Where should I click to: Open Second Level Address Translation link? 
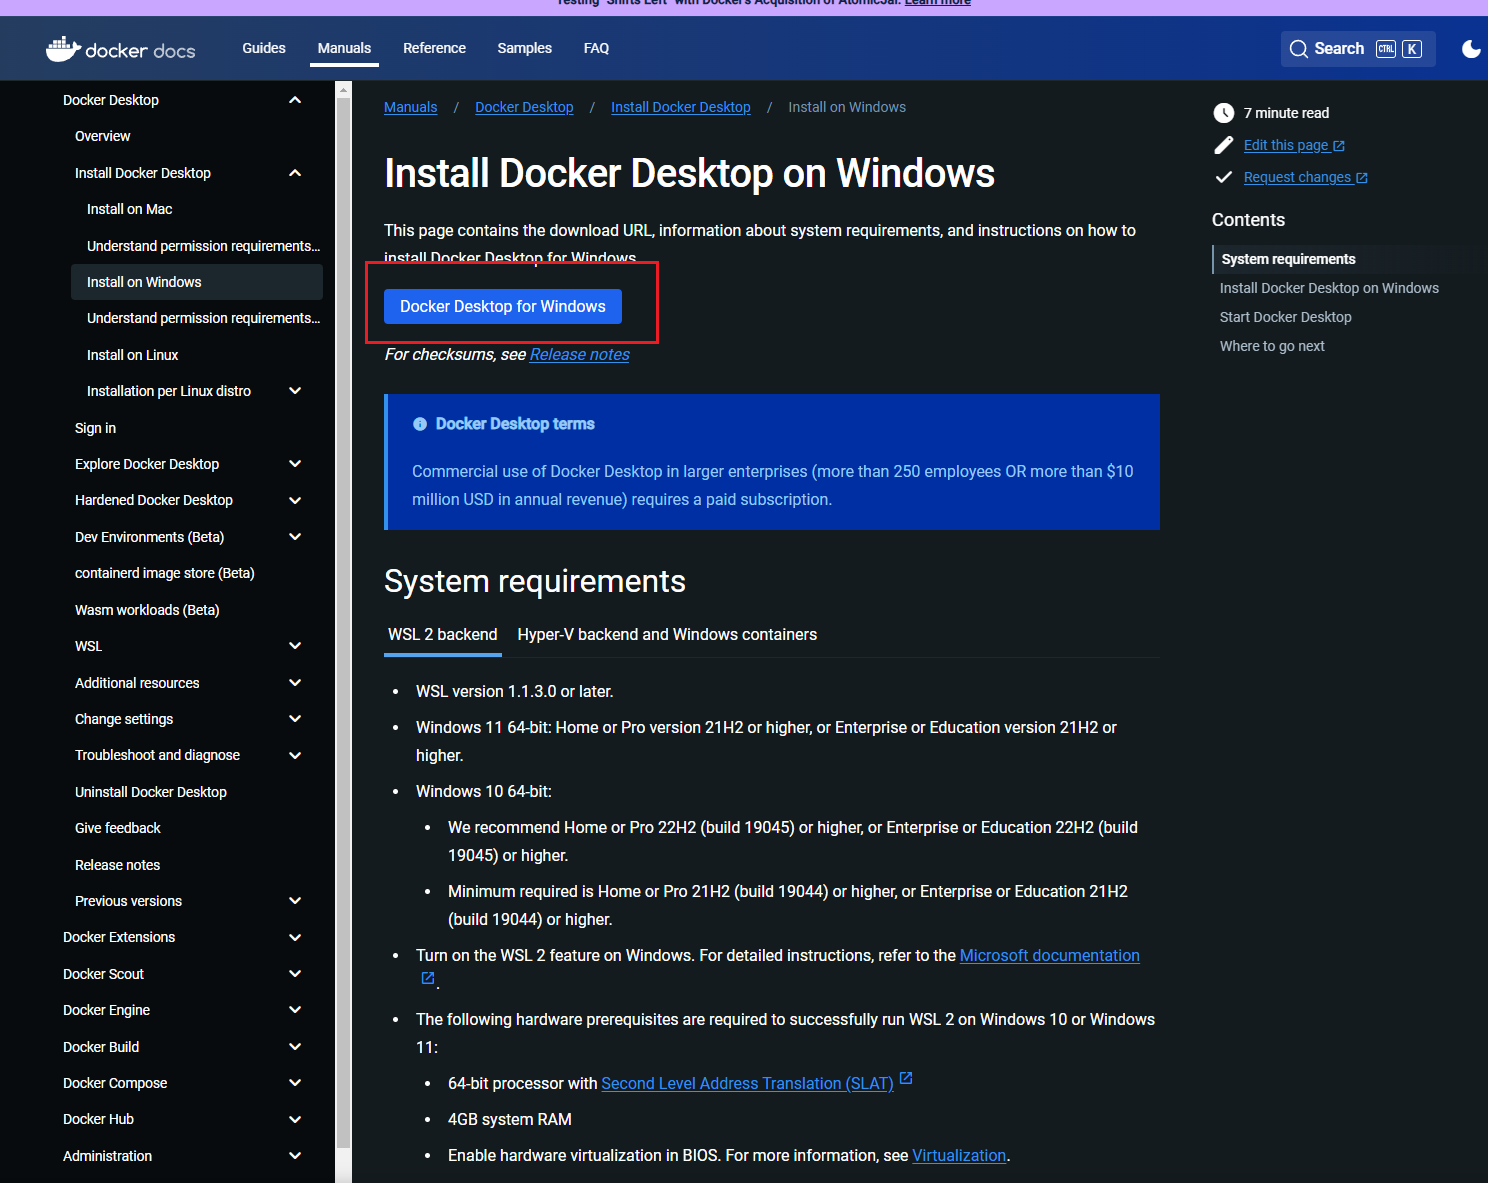tap(747, 1083)
